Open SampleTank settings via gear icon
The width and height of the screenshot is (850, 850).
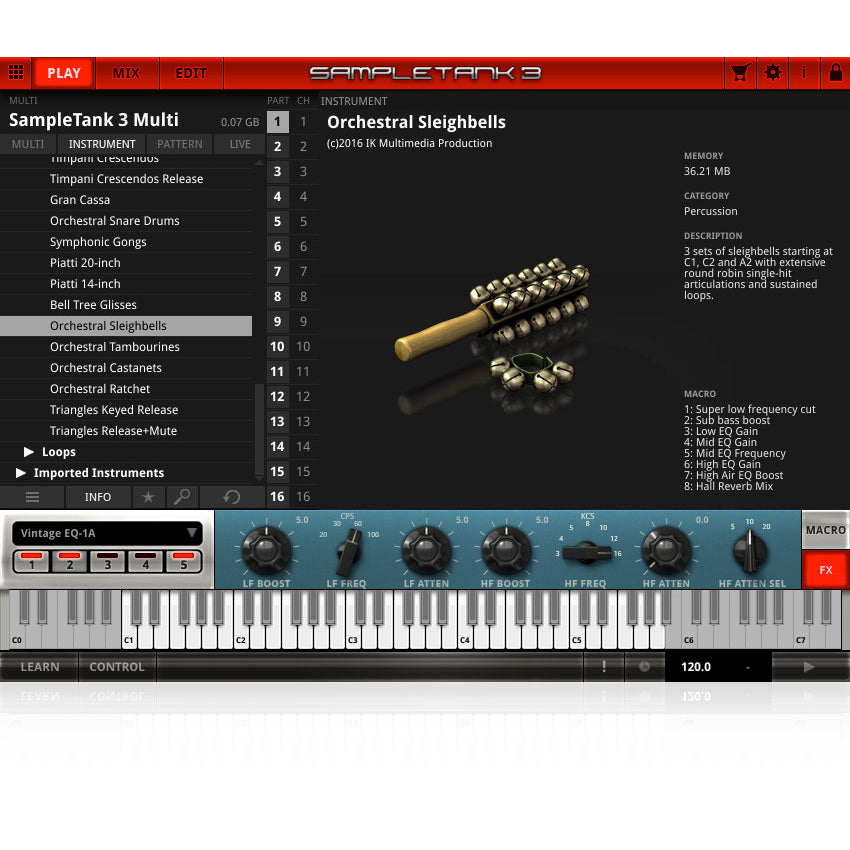(x=772, y=73)
